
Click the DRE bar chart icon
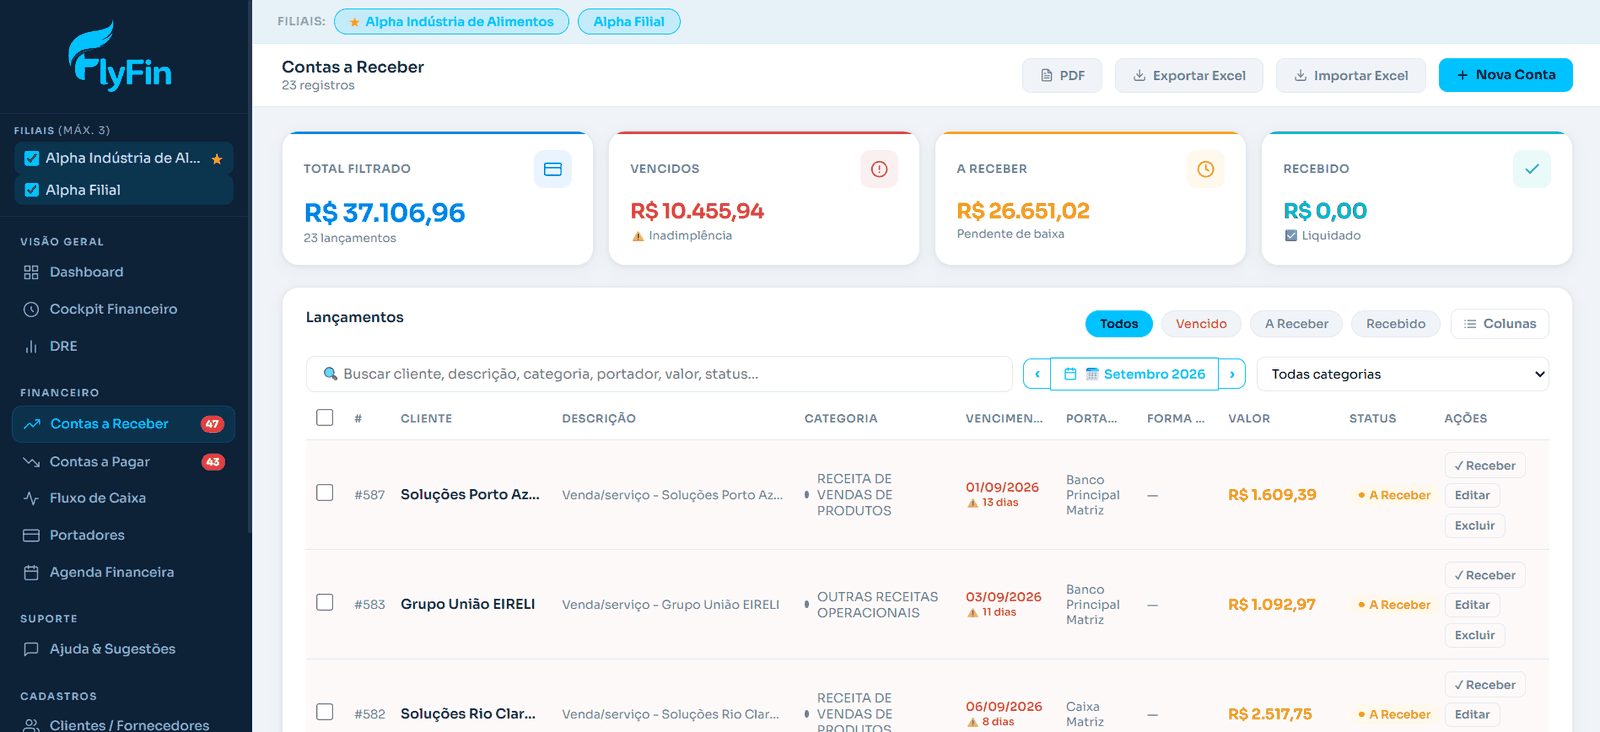(x=31, y=346)
